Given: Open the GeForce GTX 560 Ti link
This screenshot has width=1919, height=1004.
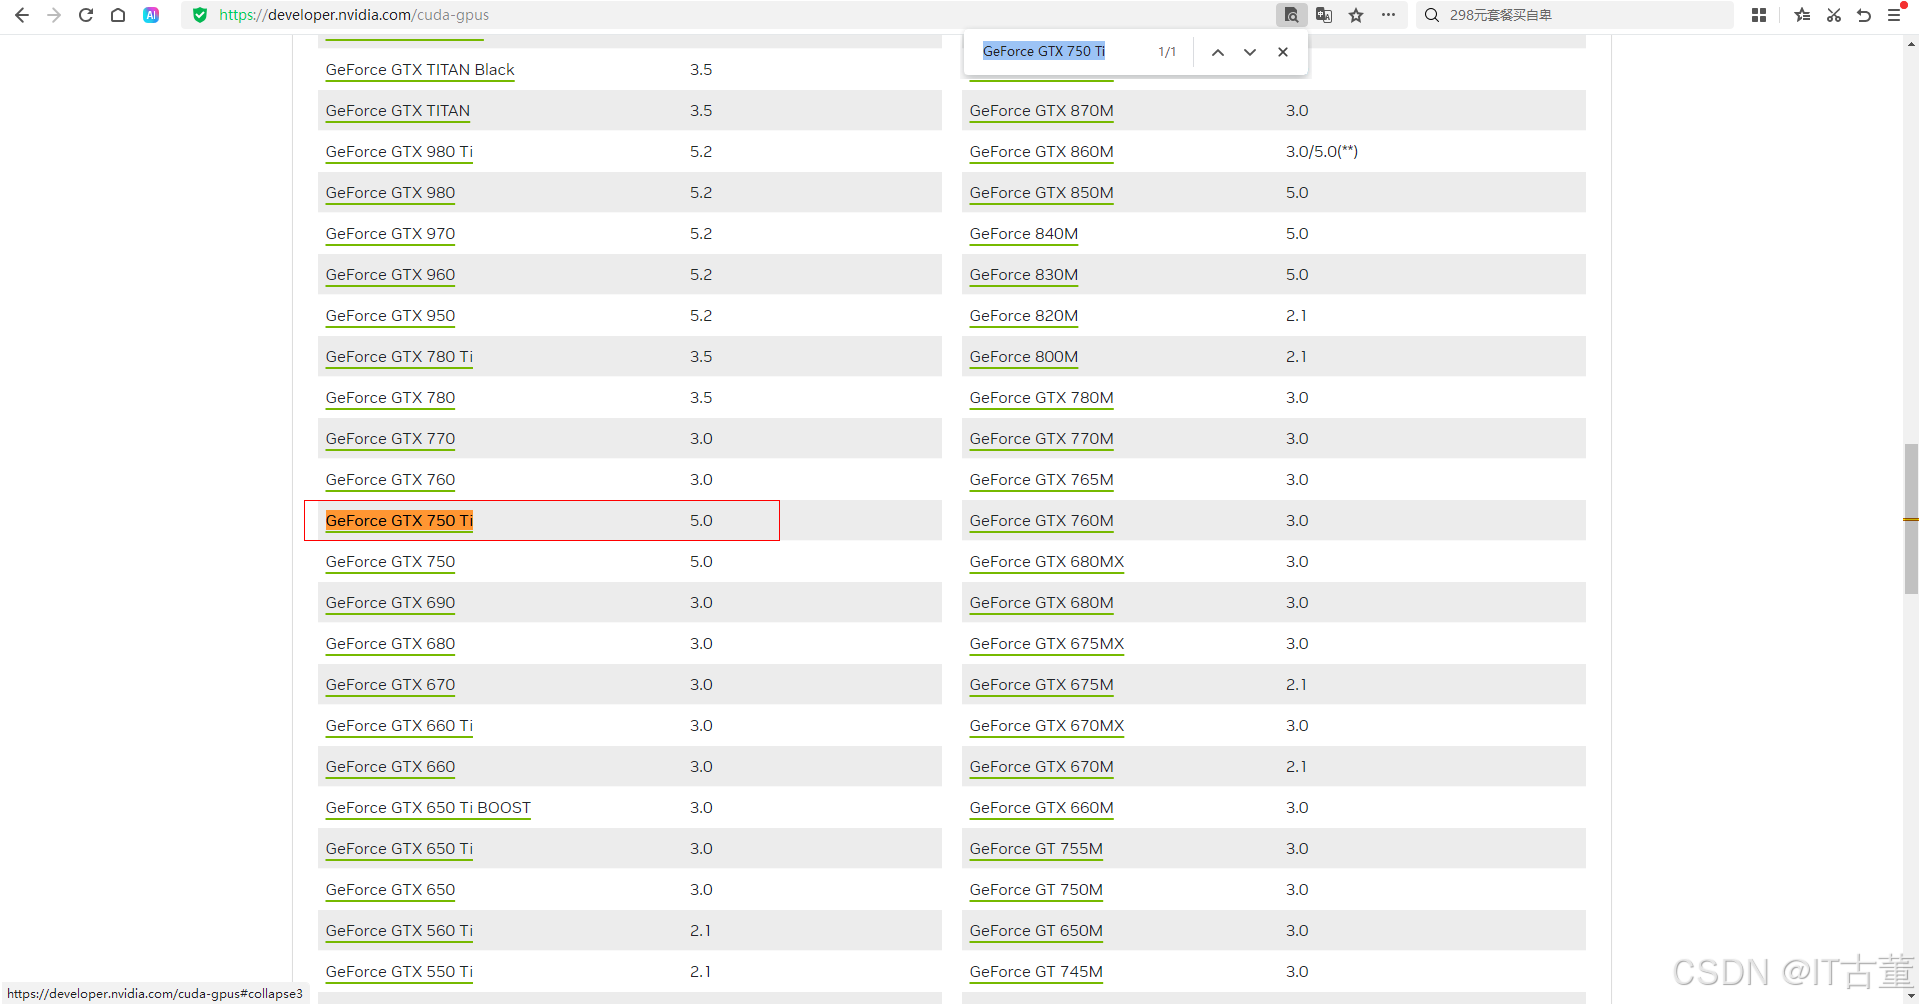Looking at the screenshot, I should coord(399,931).
